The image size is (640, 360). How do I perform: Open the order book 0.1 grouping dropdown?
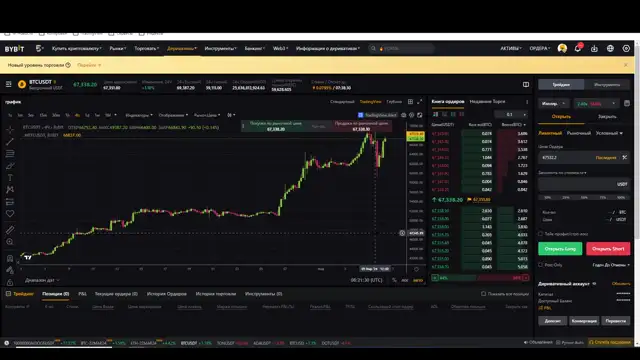click(x=511, y=114)
